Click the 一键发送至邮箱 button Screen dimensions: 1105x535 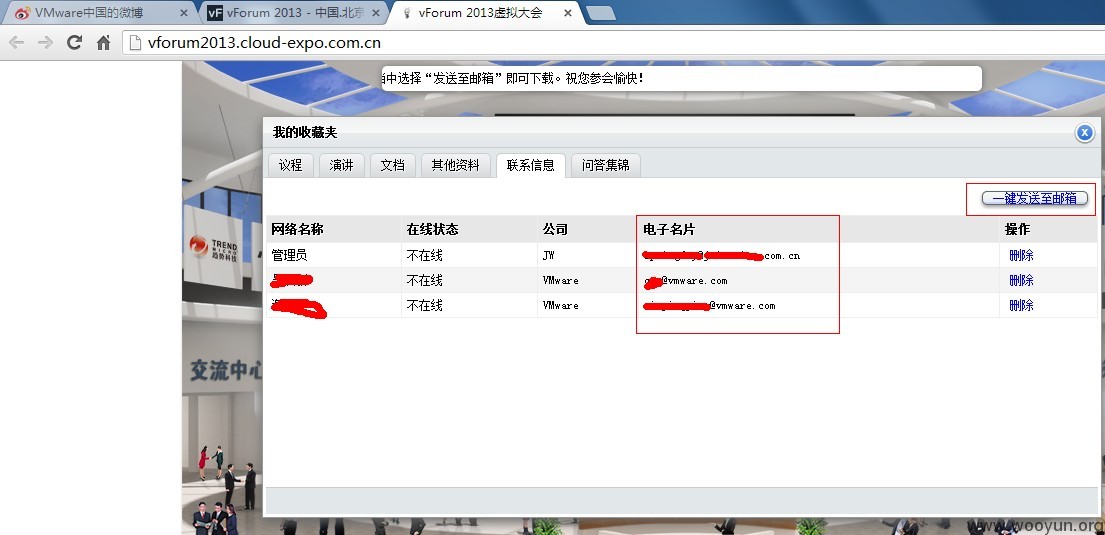(x=1035, y=199)
